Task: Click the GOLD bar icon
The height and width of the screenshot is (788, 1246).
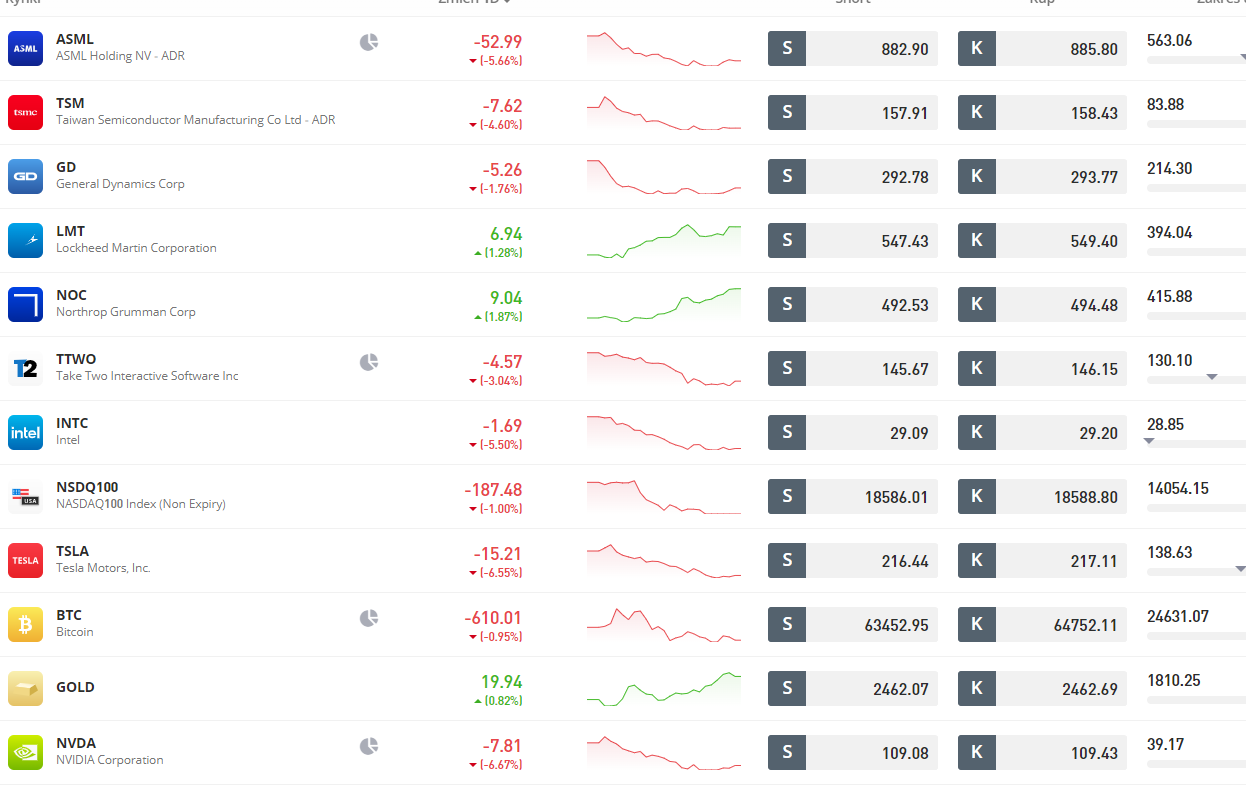Action: point(25,689)
